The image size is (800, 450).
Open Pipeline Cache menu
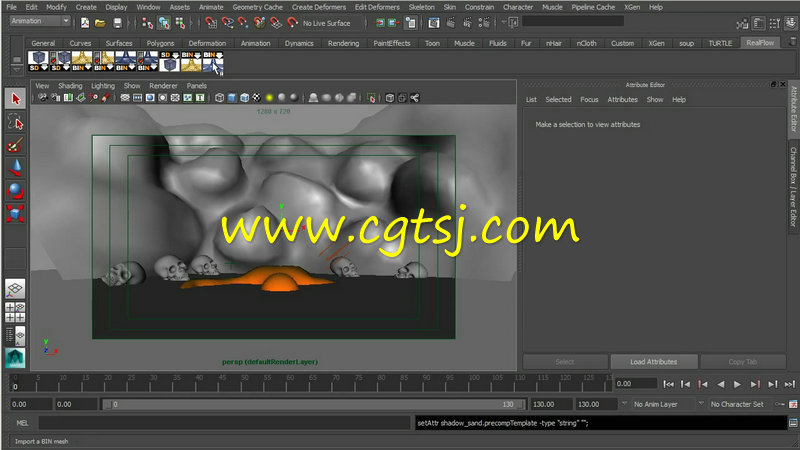coord(593,7)
